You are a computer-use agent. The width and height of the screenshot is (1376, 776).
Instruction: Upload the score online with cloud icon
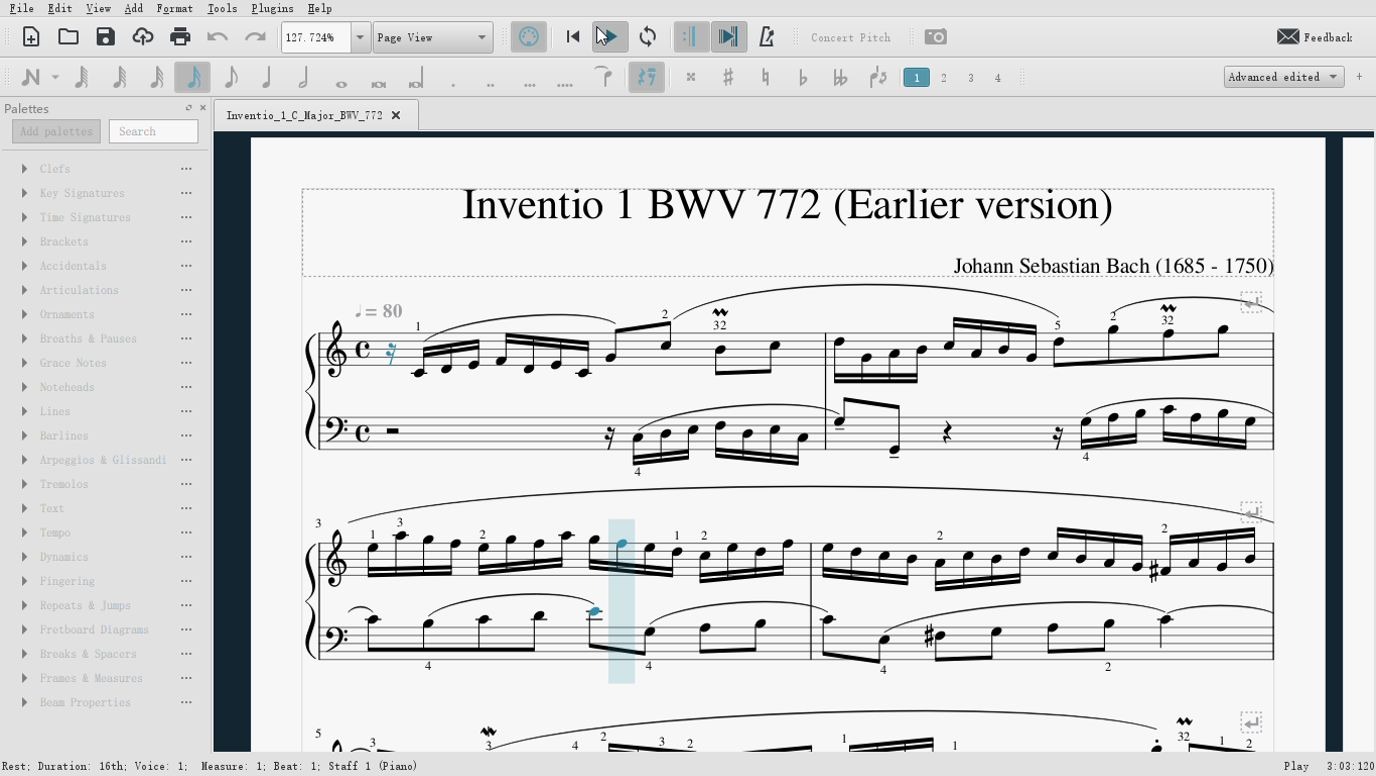(x=143, y=37)
